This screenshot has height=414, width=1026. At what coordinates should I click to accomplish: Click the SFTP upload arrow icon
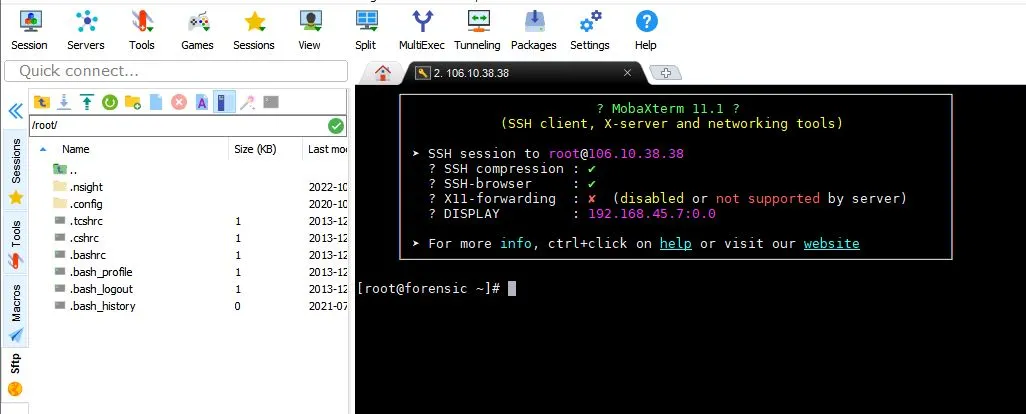pyautogui.click(x=87, y=102)
